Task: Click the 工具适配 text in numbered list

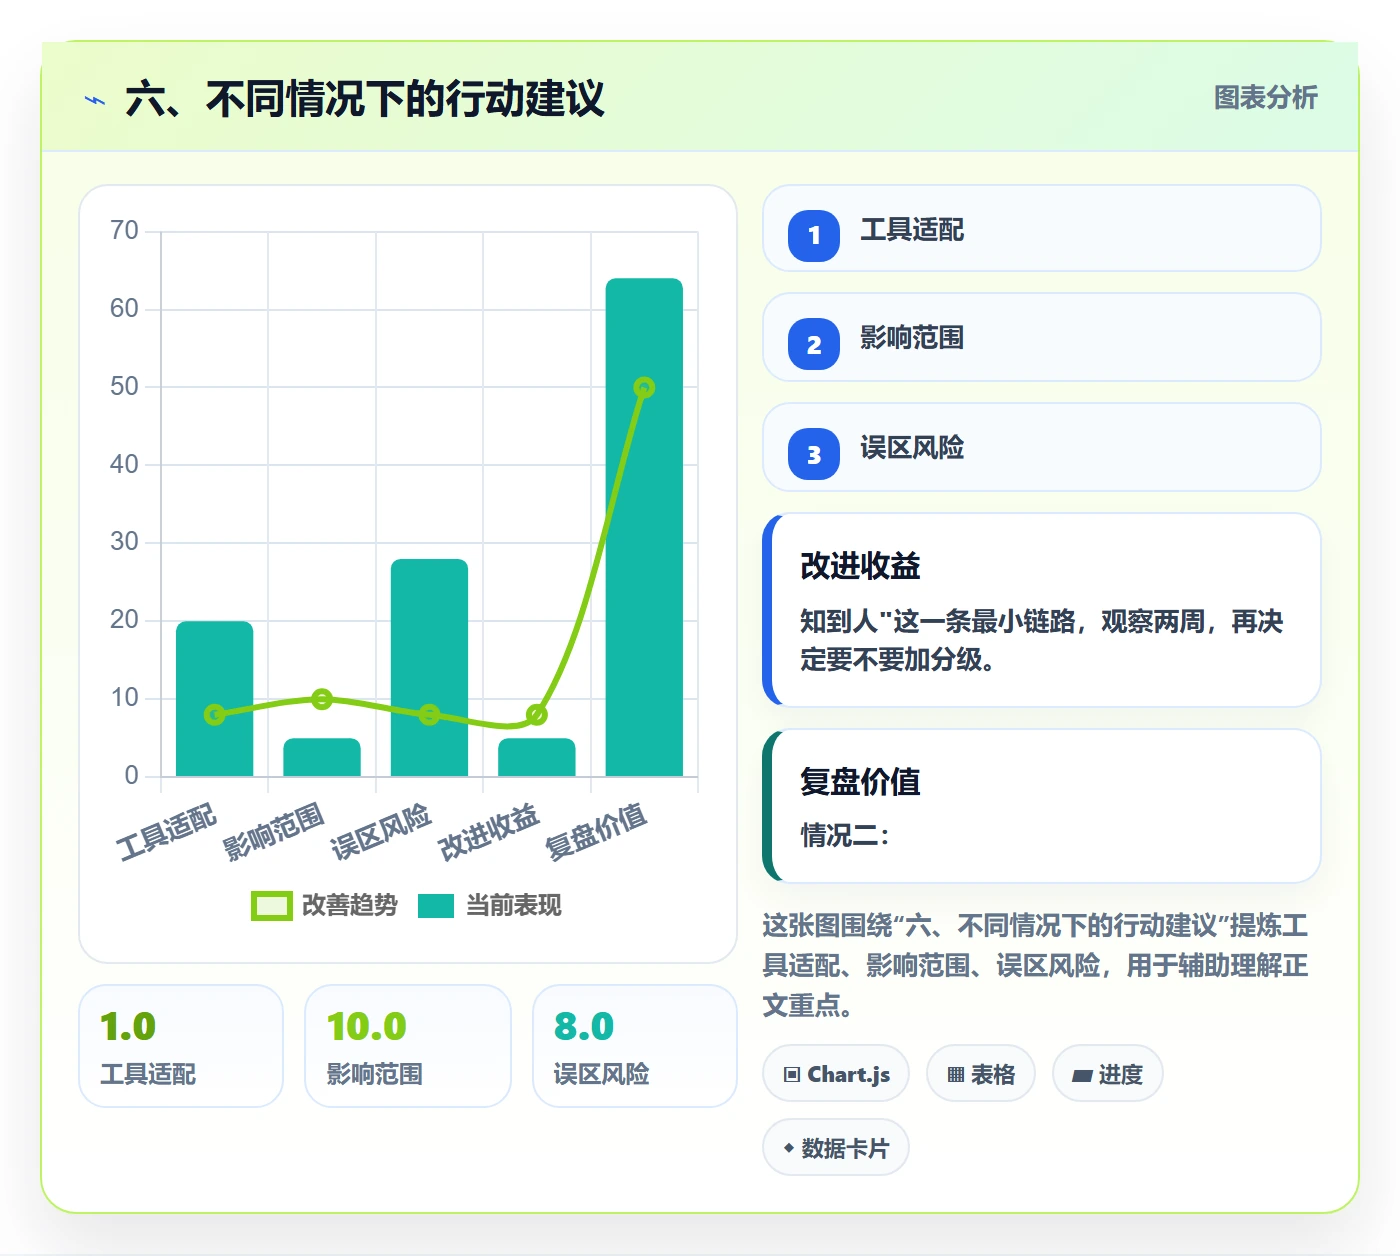Action: point(912,230)
